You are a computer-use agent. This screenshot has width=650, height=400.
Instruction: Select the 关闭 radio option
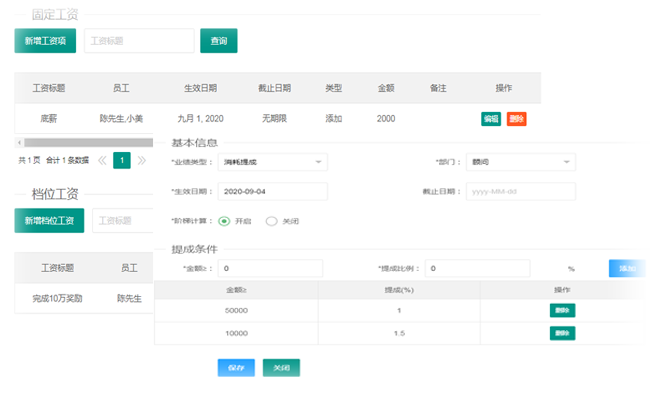coord(271,221)
